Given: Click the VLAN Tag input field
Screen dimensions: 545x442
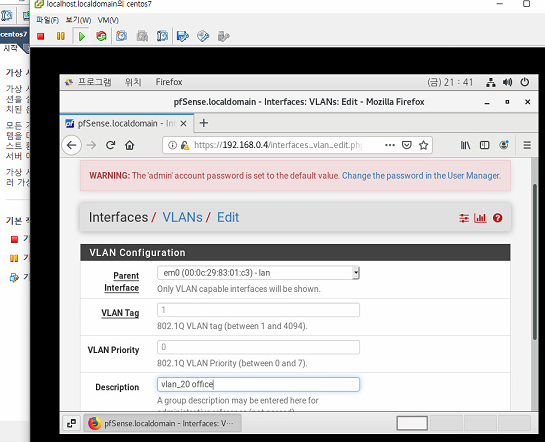Looking at the screenshot, I should [258, 310].
